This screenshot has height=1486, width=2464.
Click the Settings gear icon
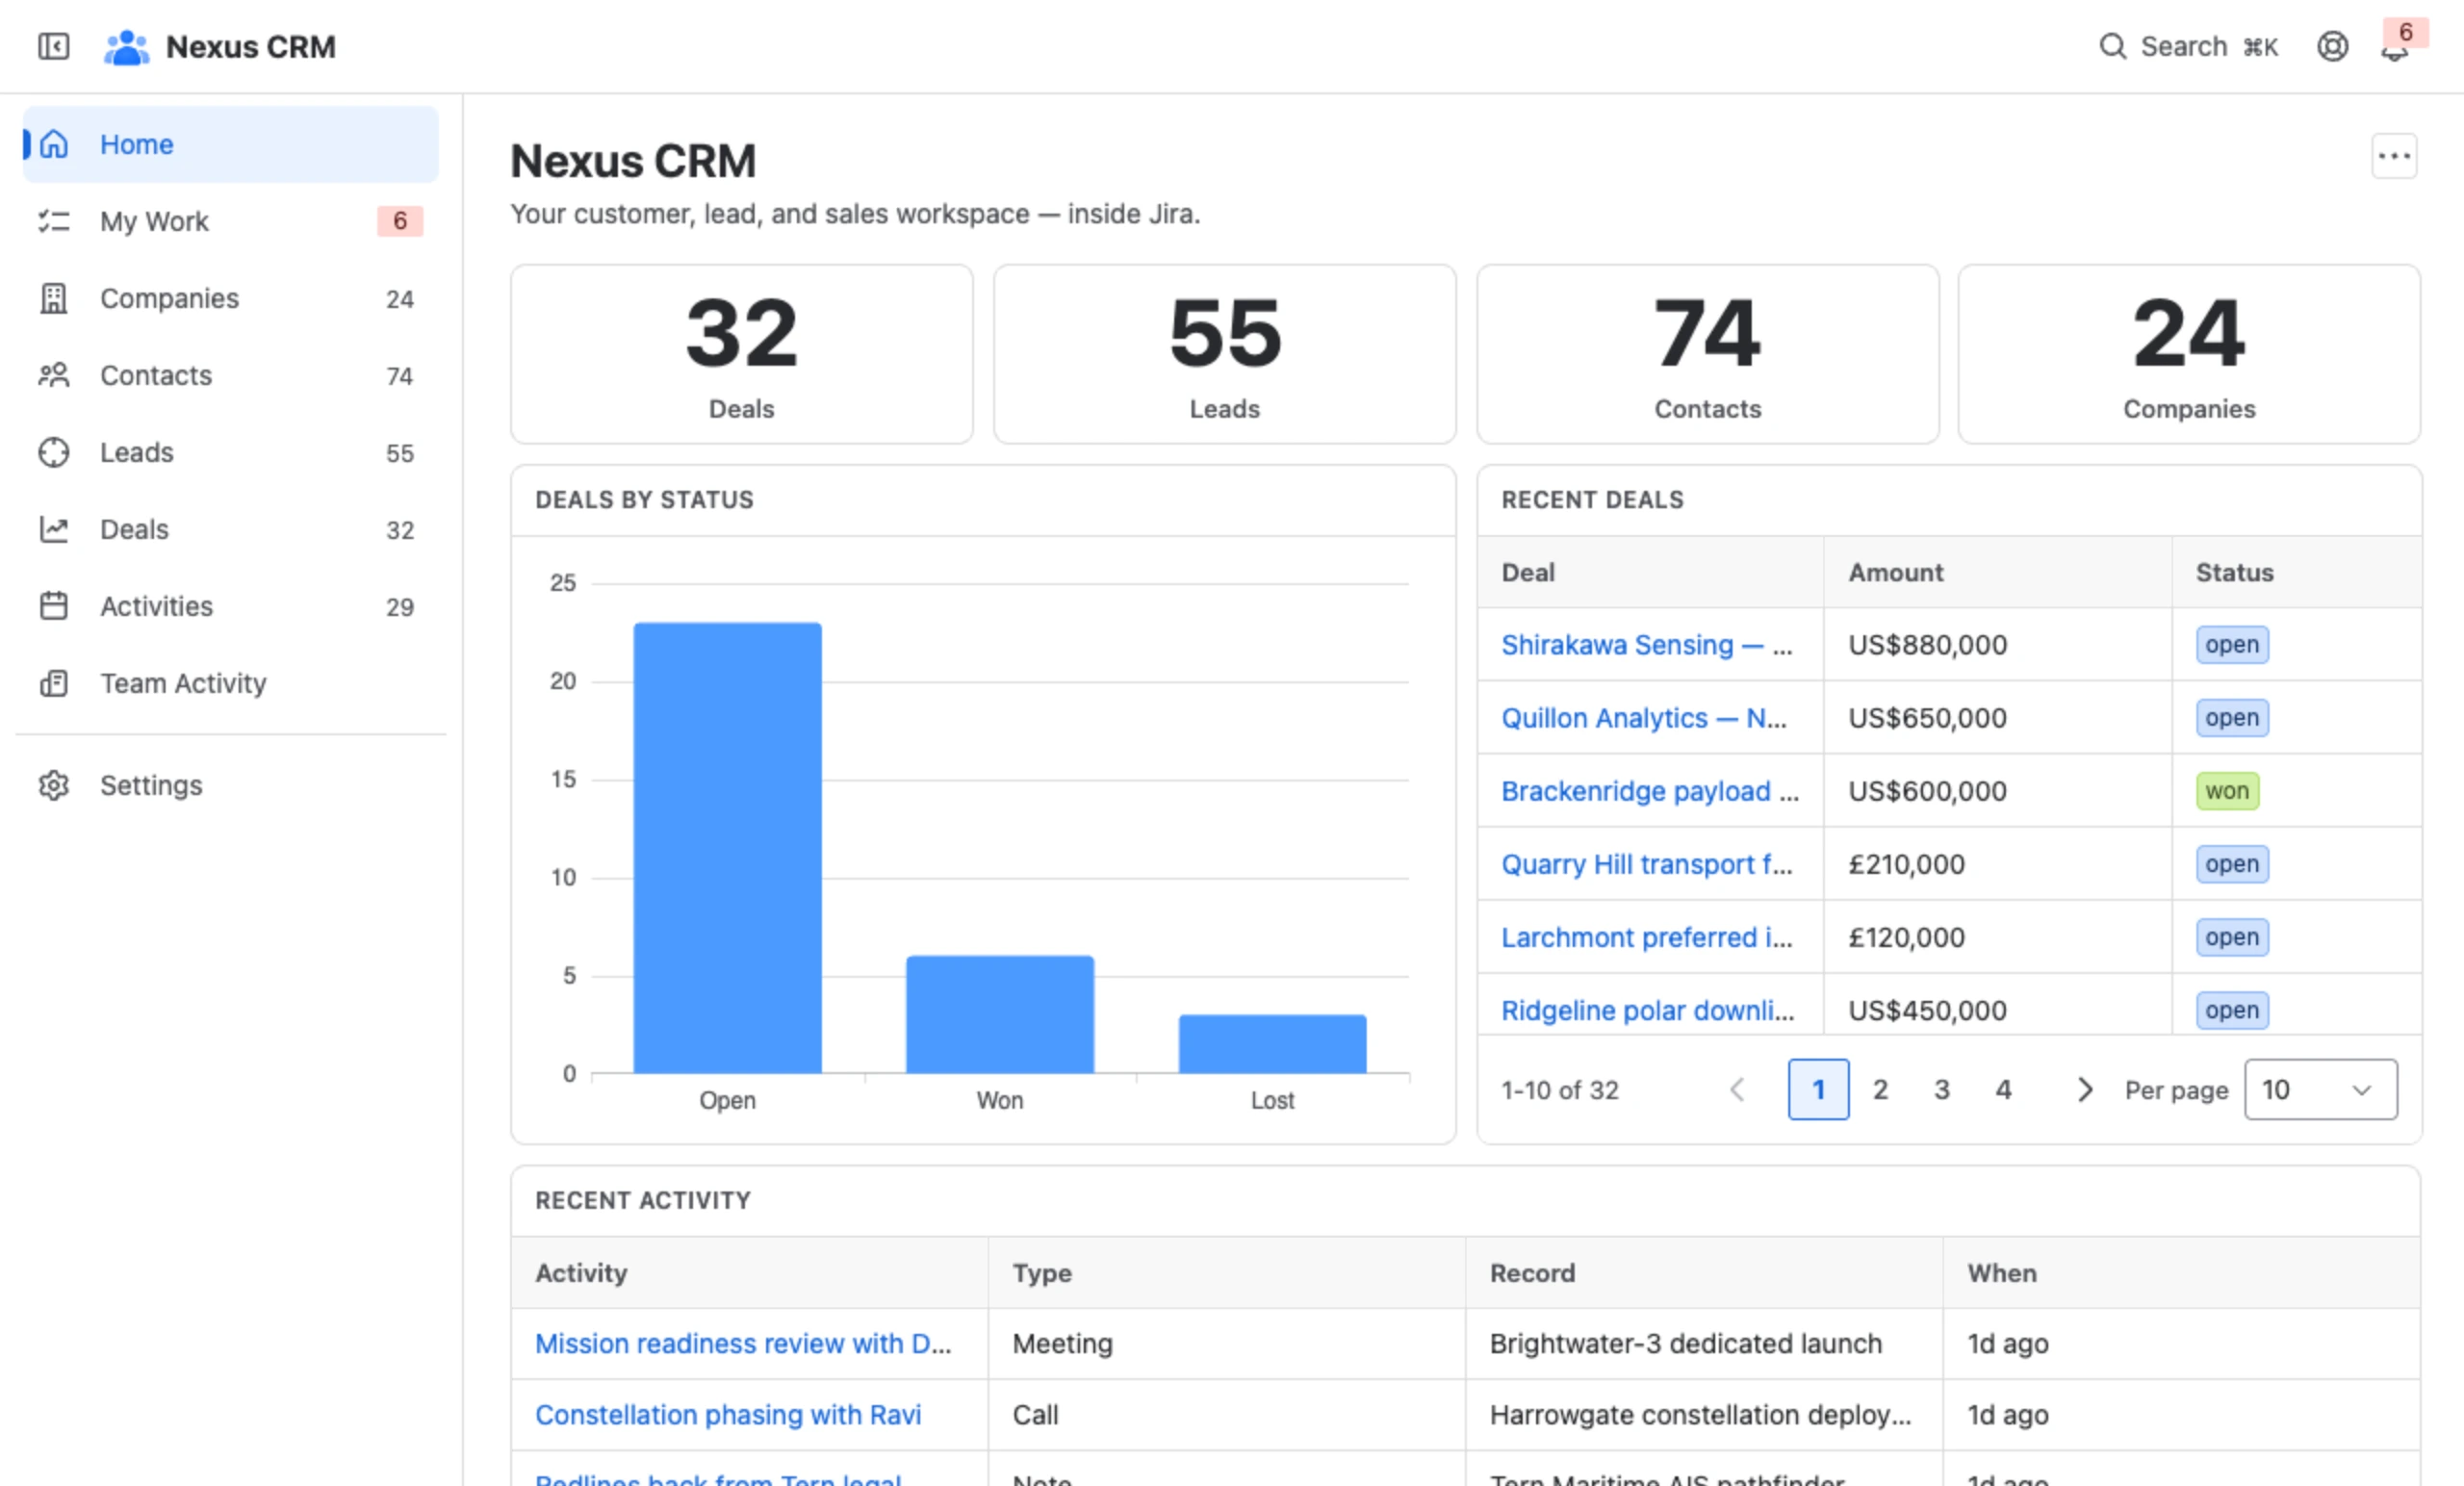tap(54, 785)
